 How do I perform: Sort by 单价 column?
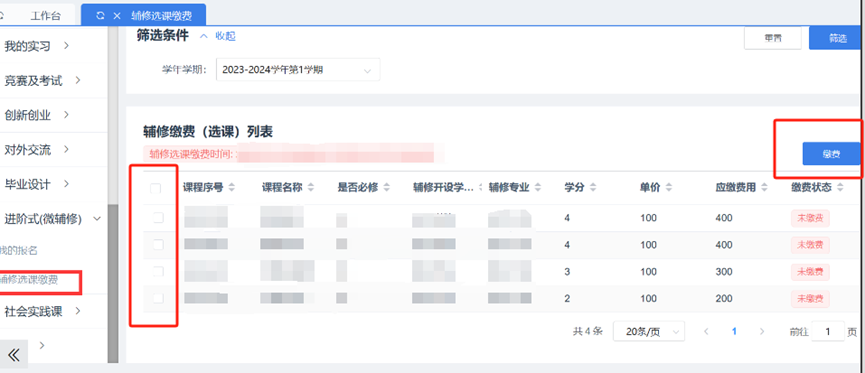click(x=668, y=188)
